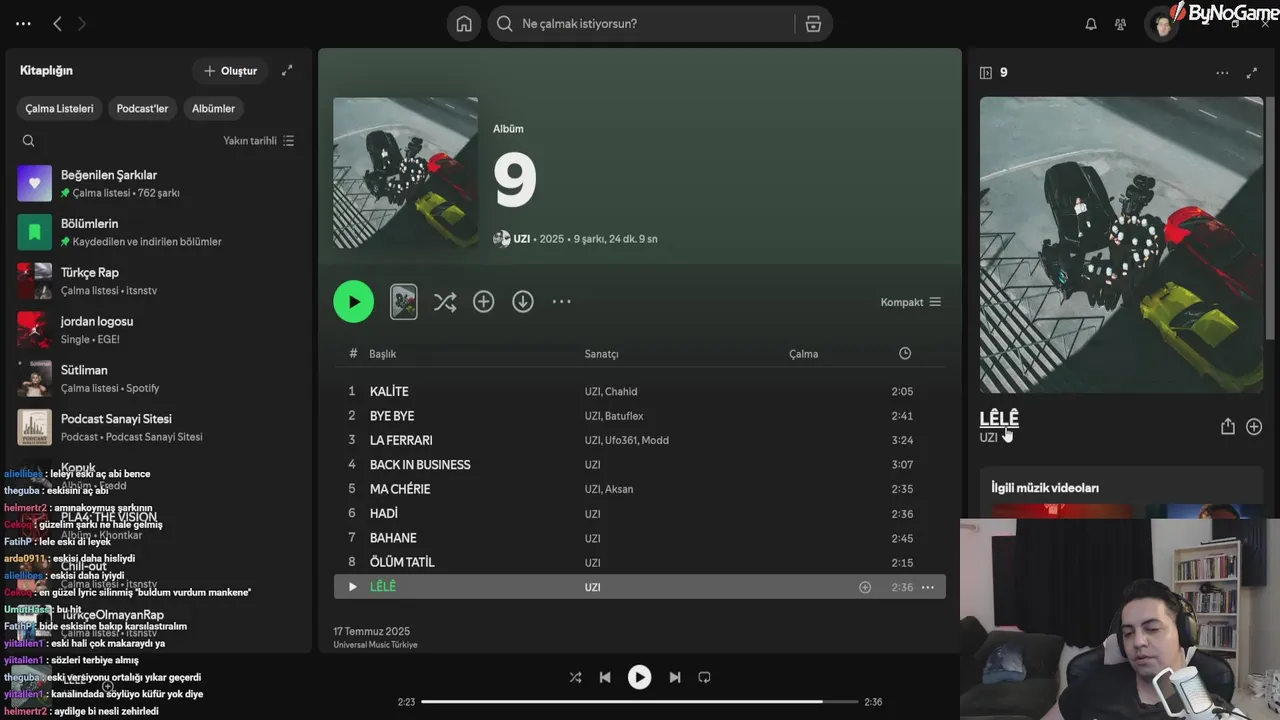Open artist Batuflex link
1280x720 pixels.
coord(624,416)
